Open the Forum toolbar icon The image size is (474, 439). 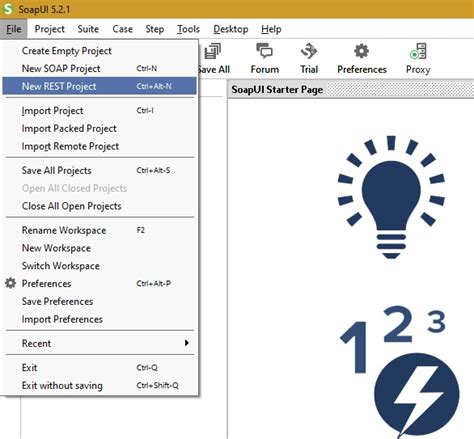point(265,51)
